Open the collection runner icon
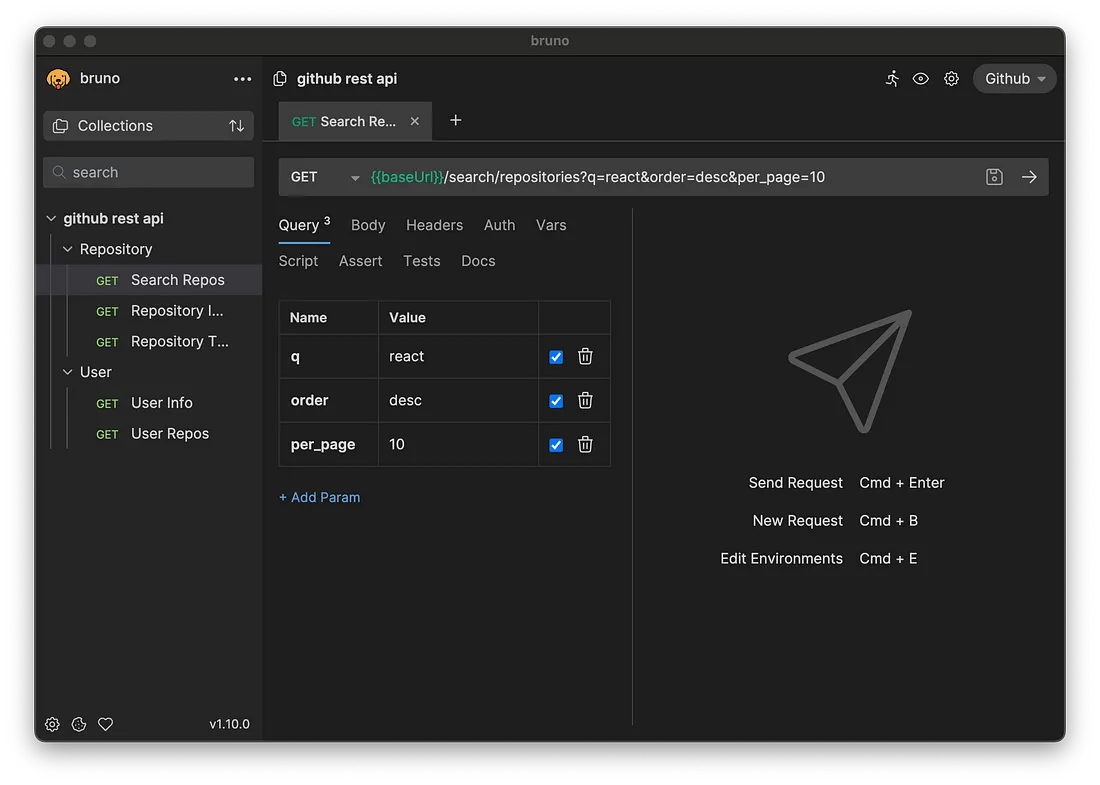This screenshot has height=785, width=1100. (892, 79)
